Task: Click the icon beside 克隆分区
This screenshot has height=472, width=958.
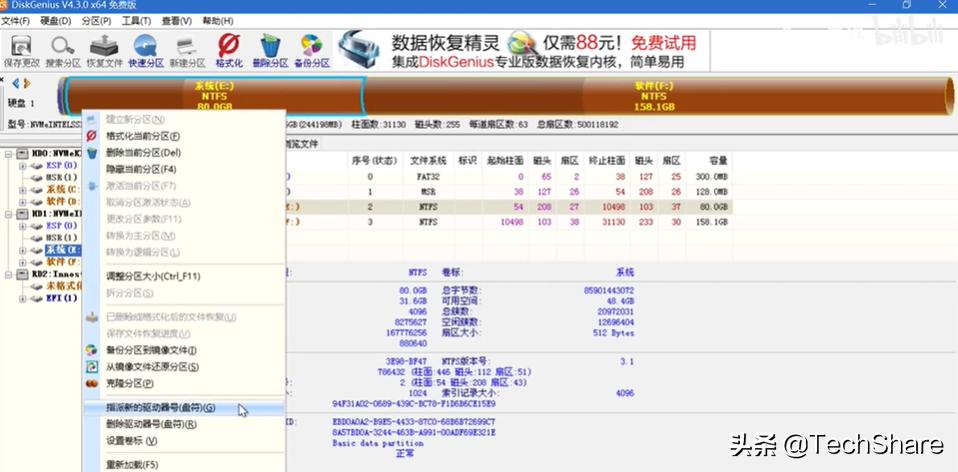Action: point(92,383)
